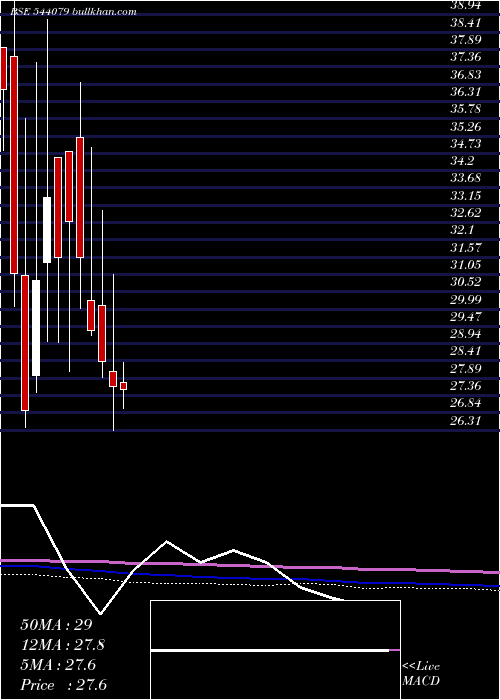Image resolution: width=500 pixels, height=700 pixels.
Task: Click the 28.41 price axis label
Action: 465,351
